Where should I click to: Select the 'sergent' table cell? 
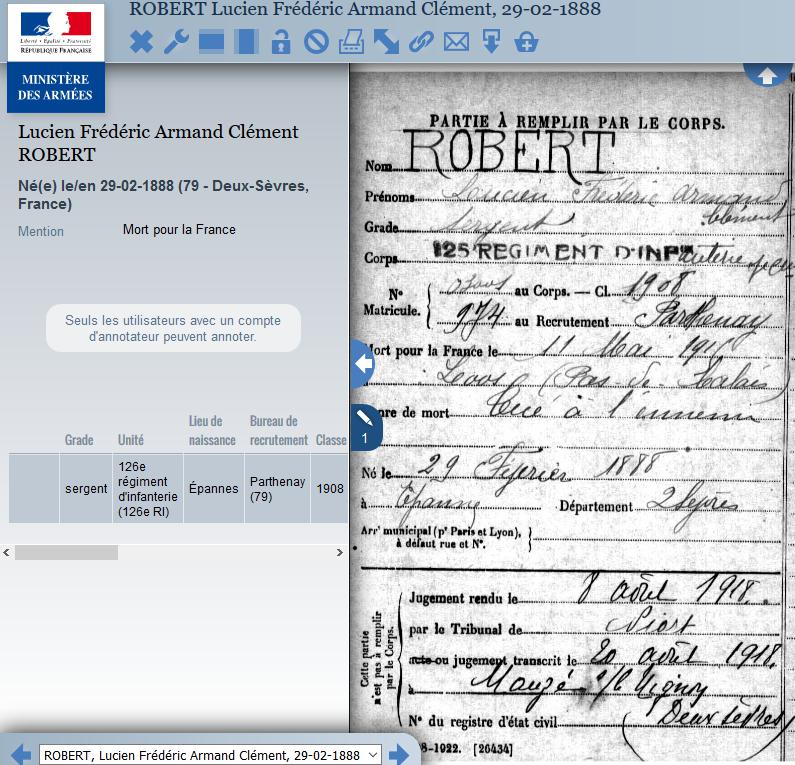tap(86, 488)
